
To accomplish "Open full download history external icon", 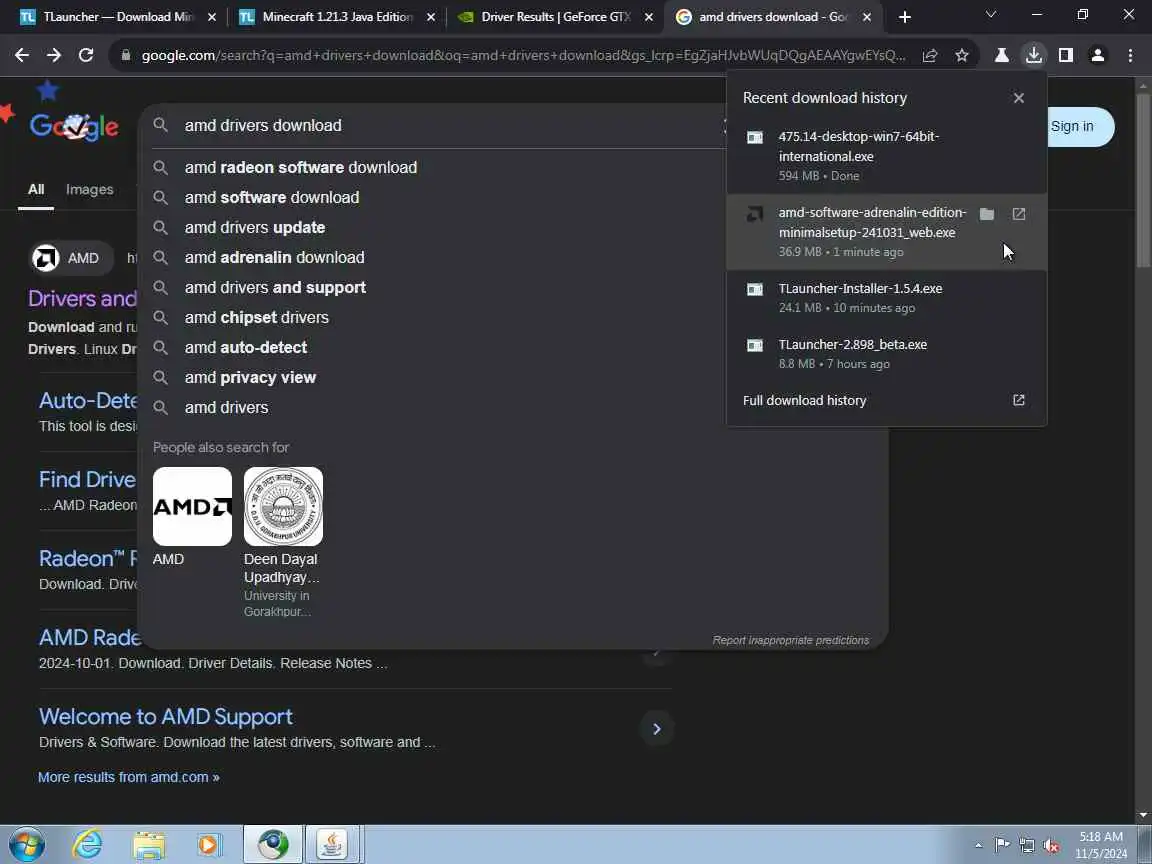I will 1019,400.
